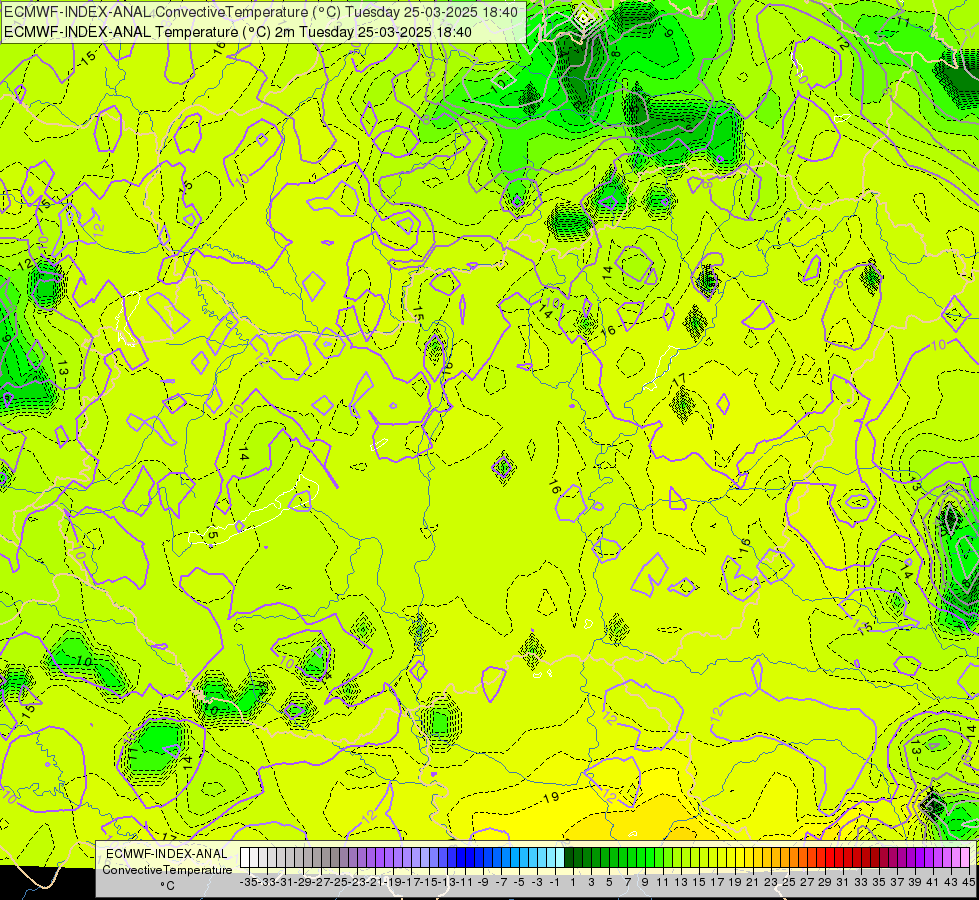Click the legend scale number '45'

(968, 882)
